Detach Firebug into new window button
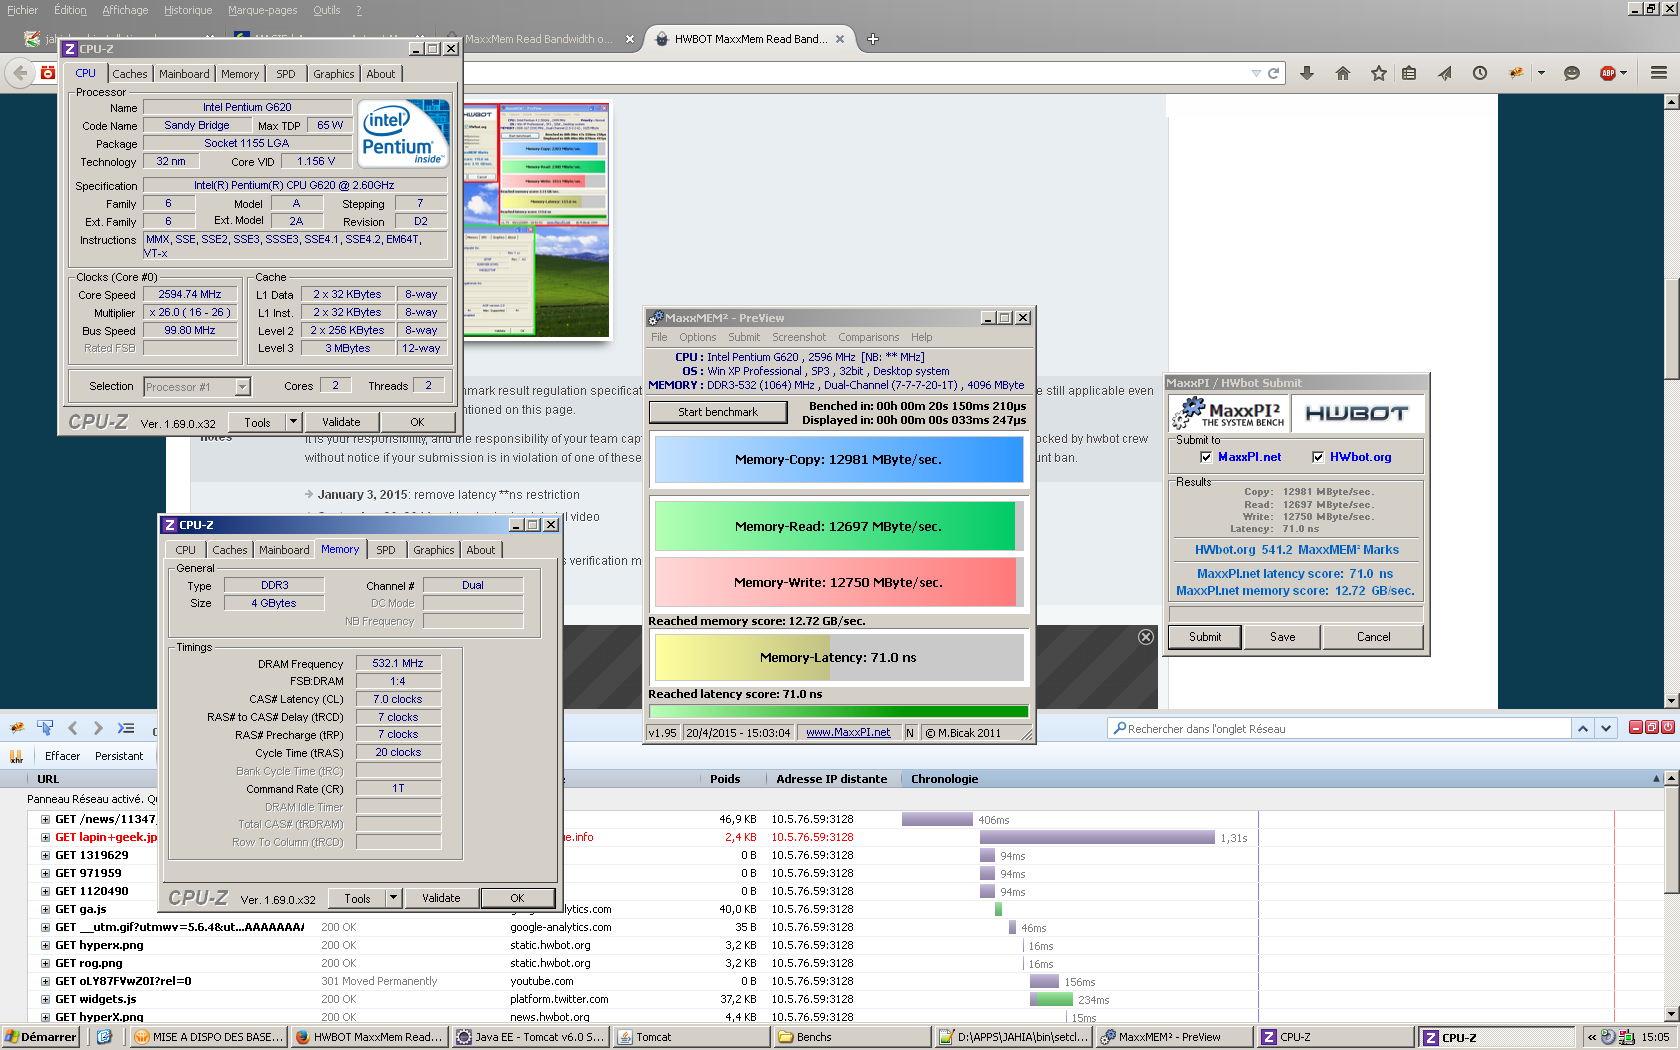 pos(1652,728)
